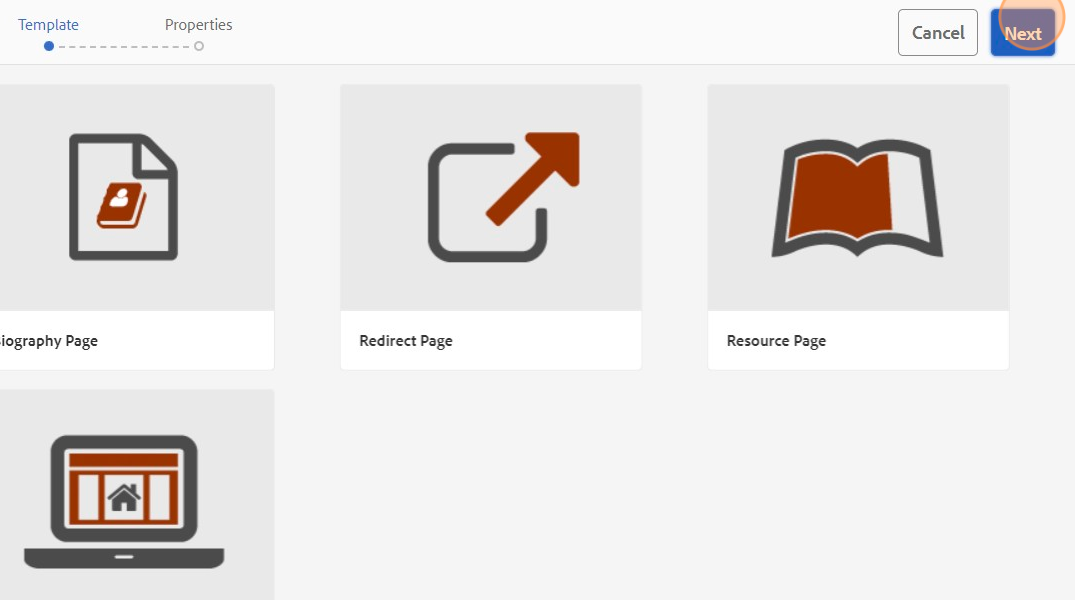Click the Next button

1022,33
